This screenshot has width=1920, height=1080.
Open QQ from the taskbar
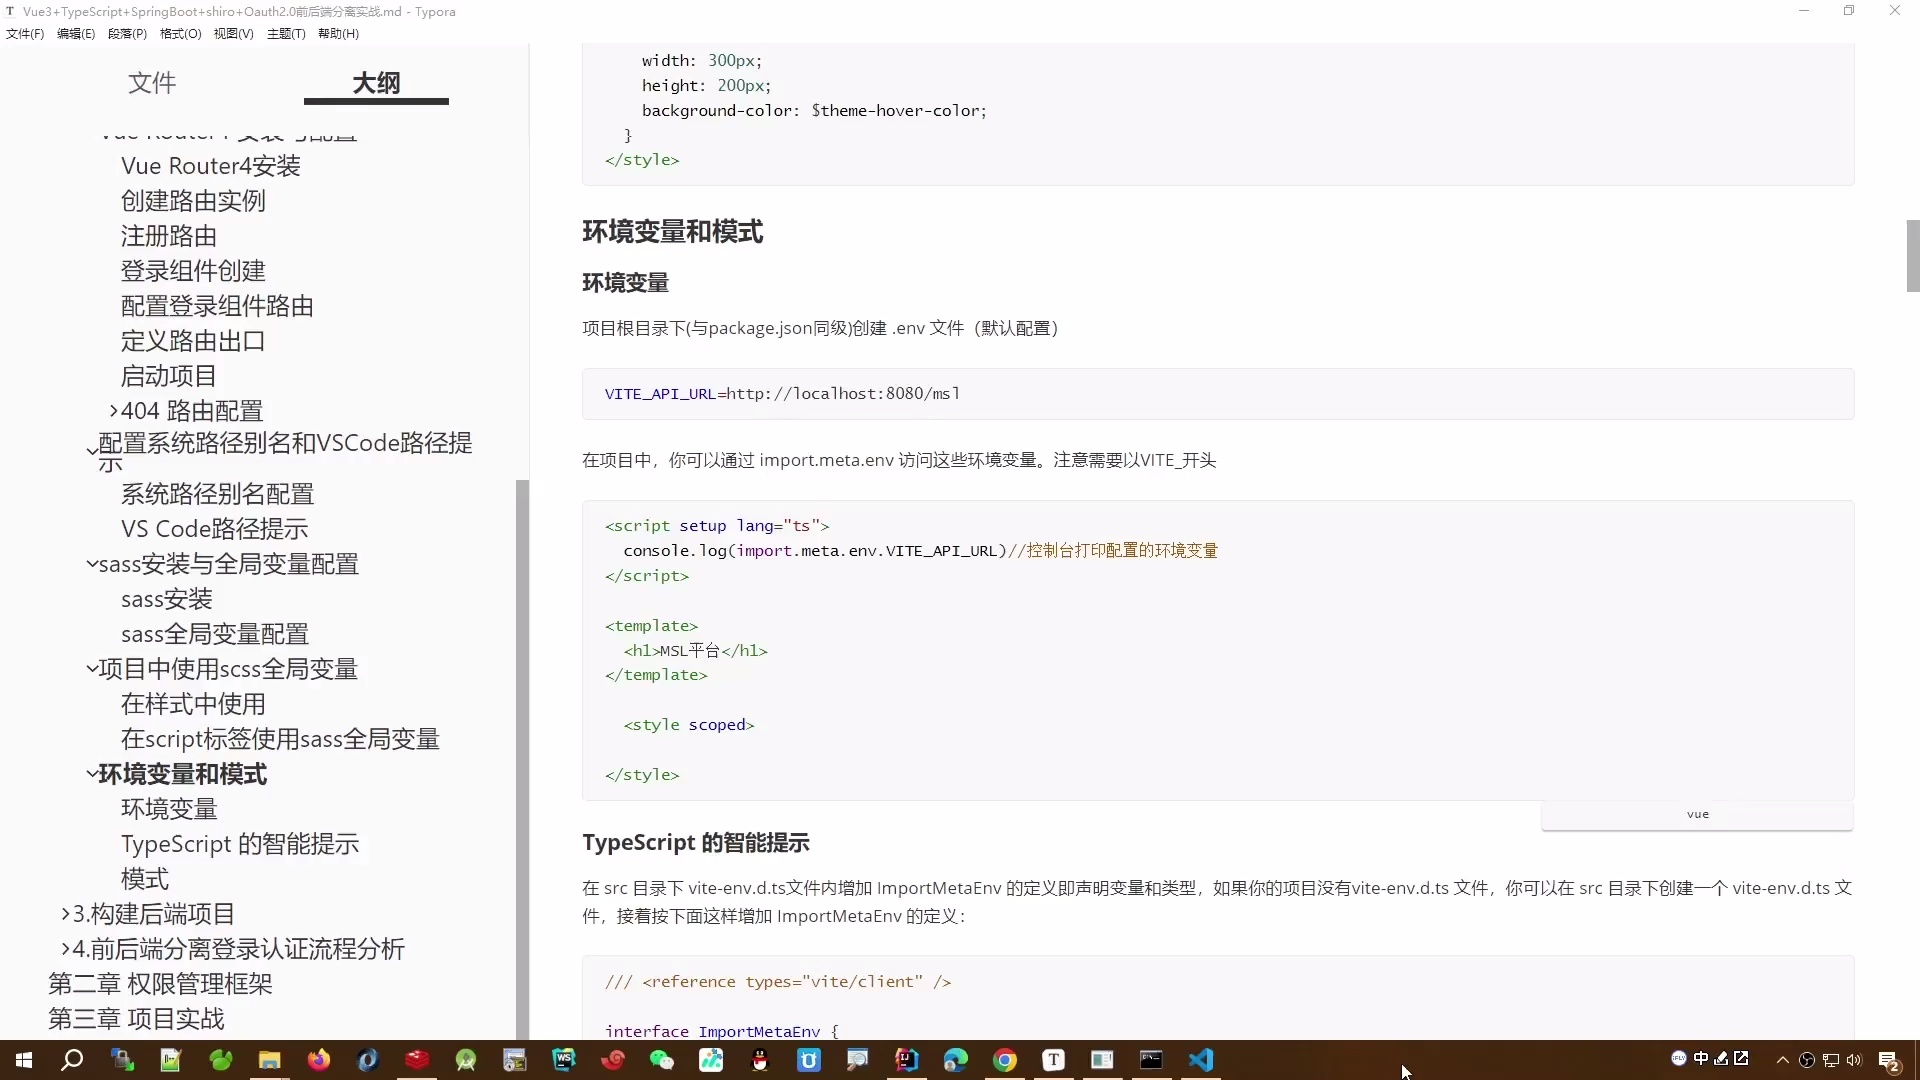point(758,1060)
